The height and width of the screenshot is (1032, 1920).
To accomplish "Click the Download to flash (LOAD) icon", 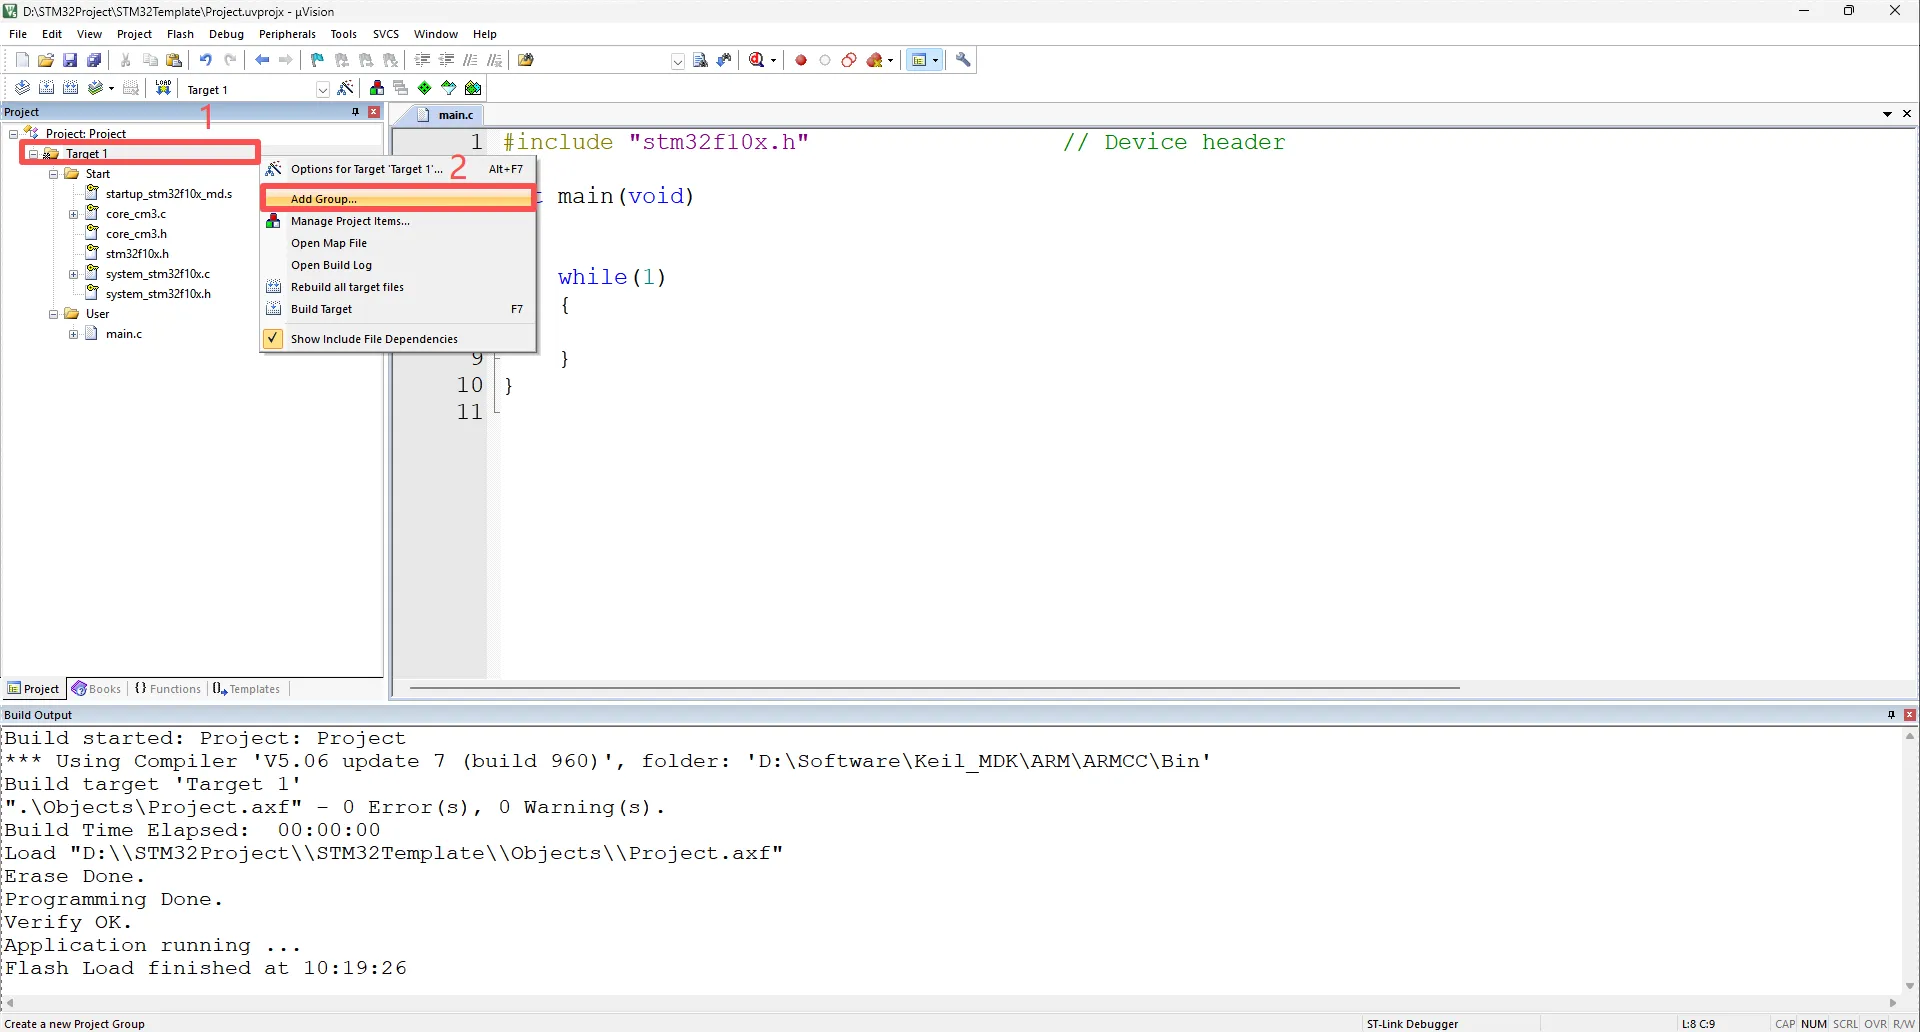I will click(163, 88).
